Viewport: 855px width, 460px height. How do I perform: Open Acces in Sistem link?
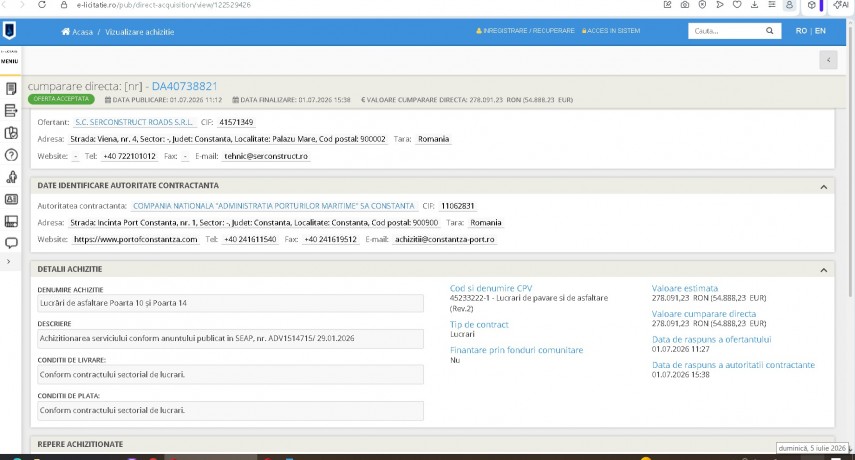click(x=611, y=31)
